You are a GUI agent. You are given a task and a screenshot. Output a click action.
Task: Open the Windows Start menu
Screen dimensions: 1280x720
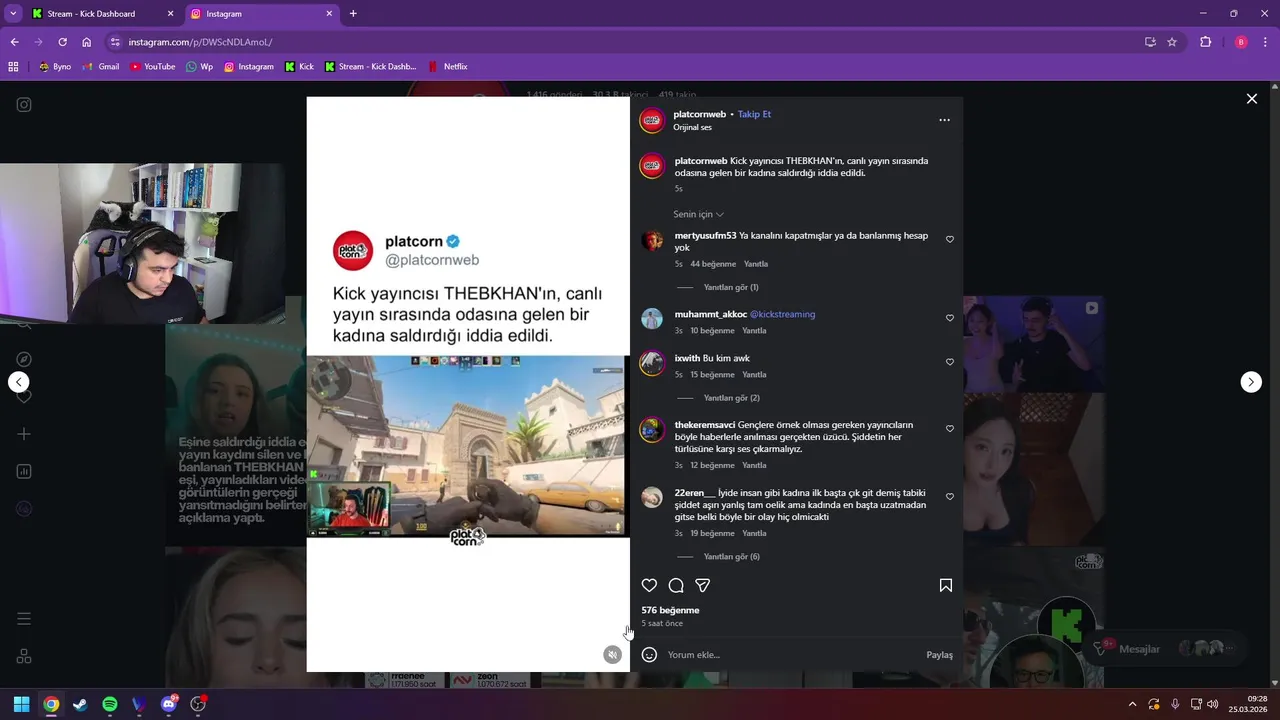pyautogui.click(x=21, y=704)
